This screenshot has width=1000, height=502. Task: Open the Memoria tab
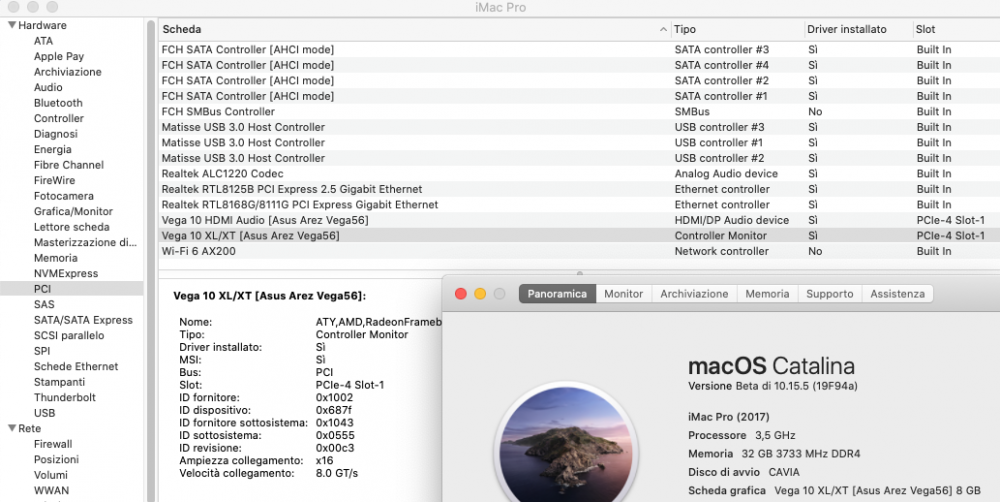pyautogui.click(x=767, y=293)
